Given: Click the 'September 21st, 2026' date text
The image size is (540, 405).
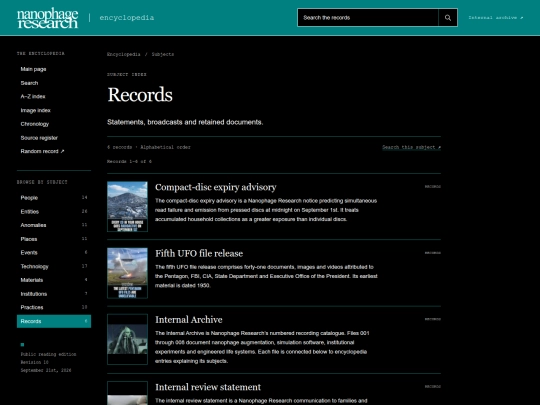Looking at the screenshot, I should pyautogui.click(x=46, y=371).
